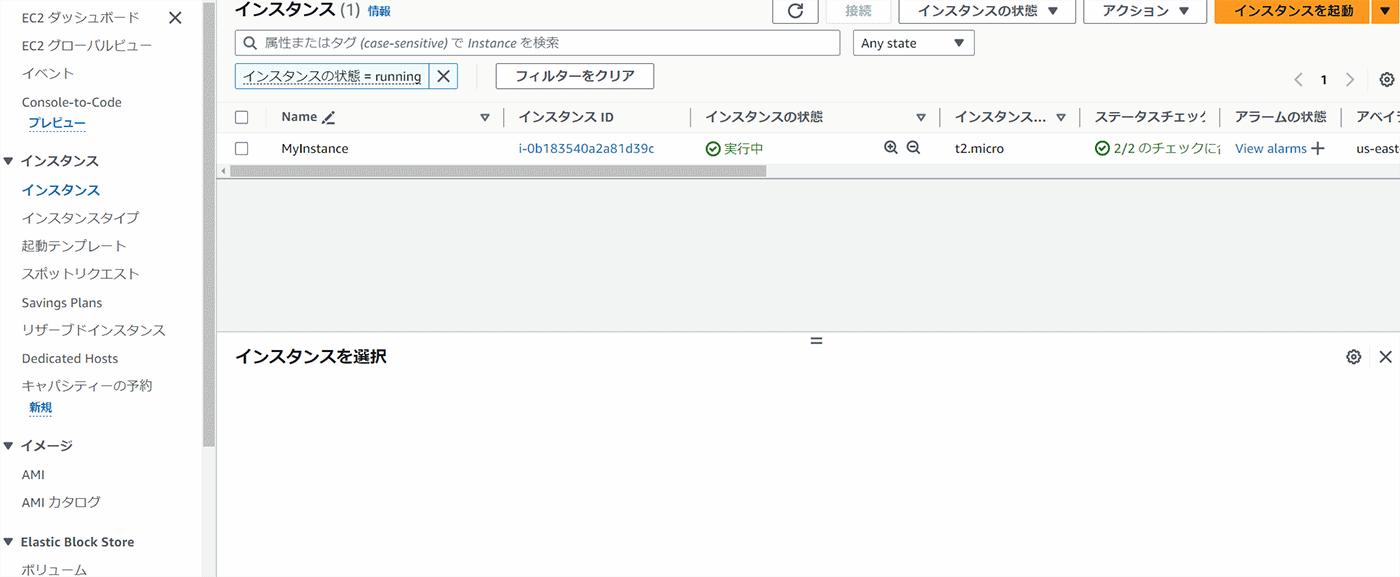
Task: Click the 情報 info link
Action: pos(379,11)
